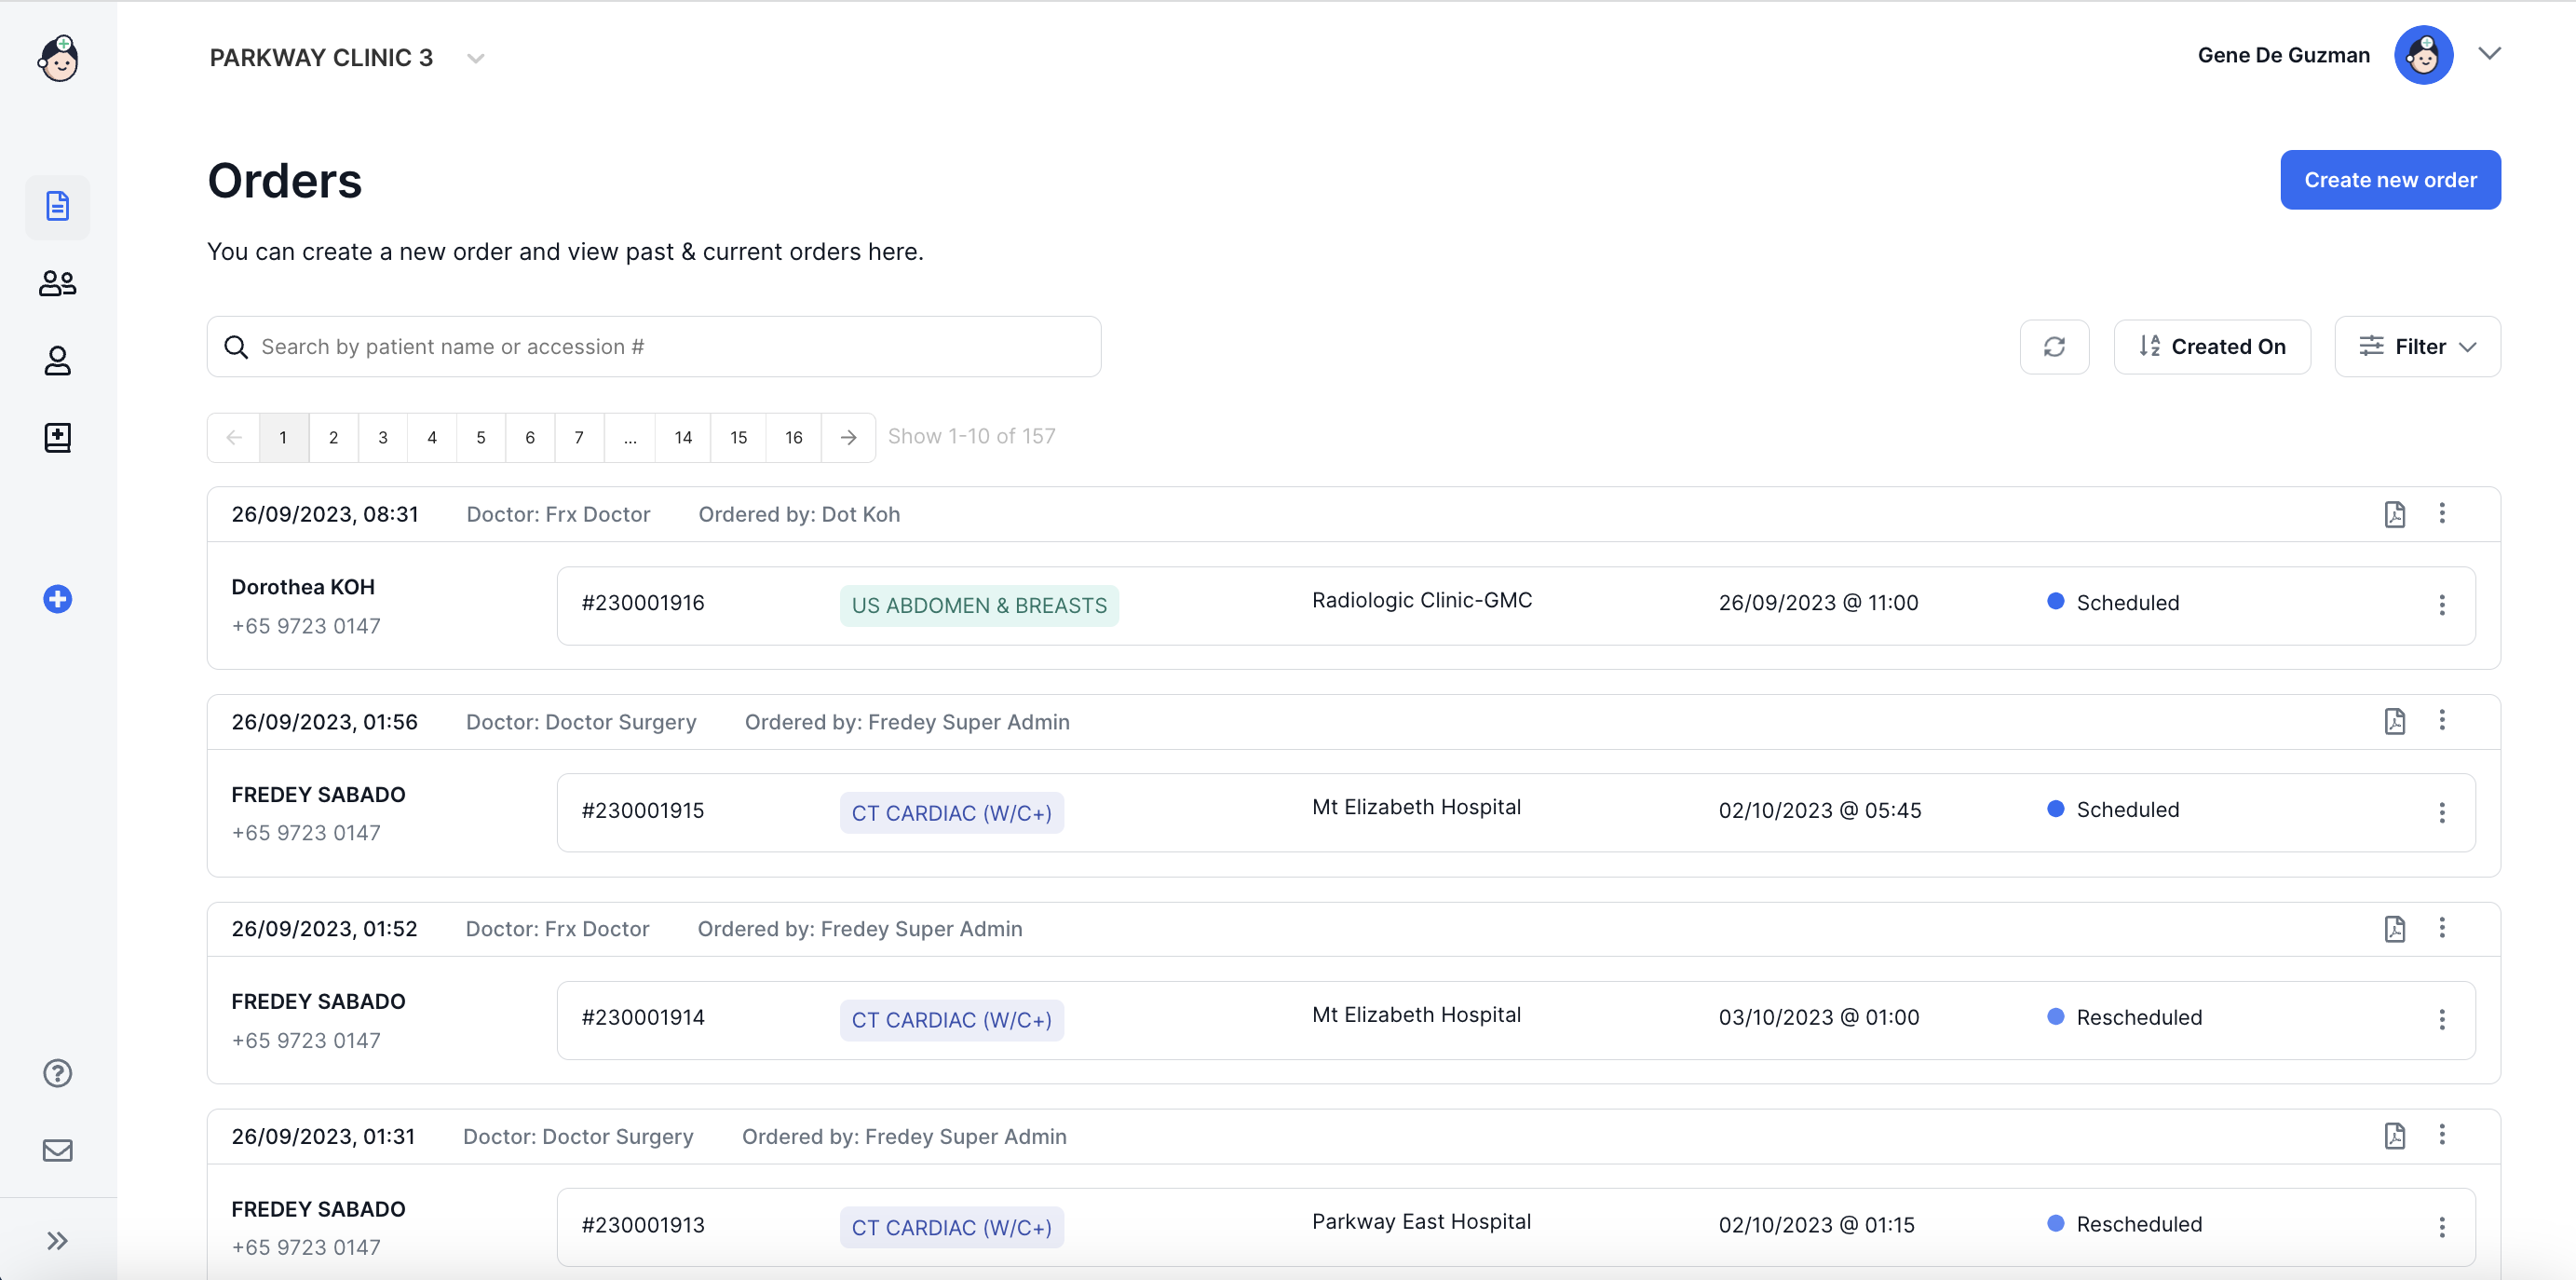Open the medical record book sidebar icon
The height and width of the screenshot is (1280, 2576).
57,437
